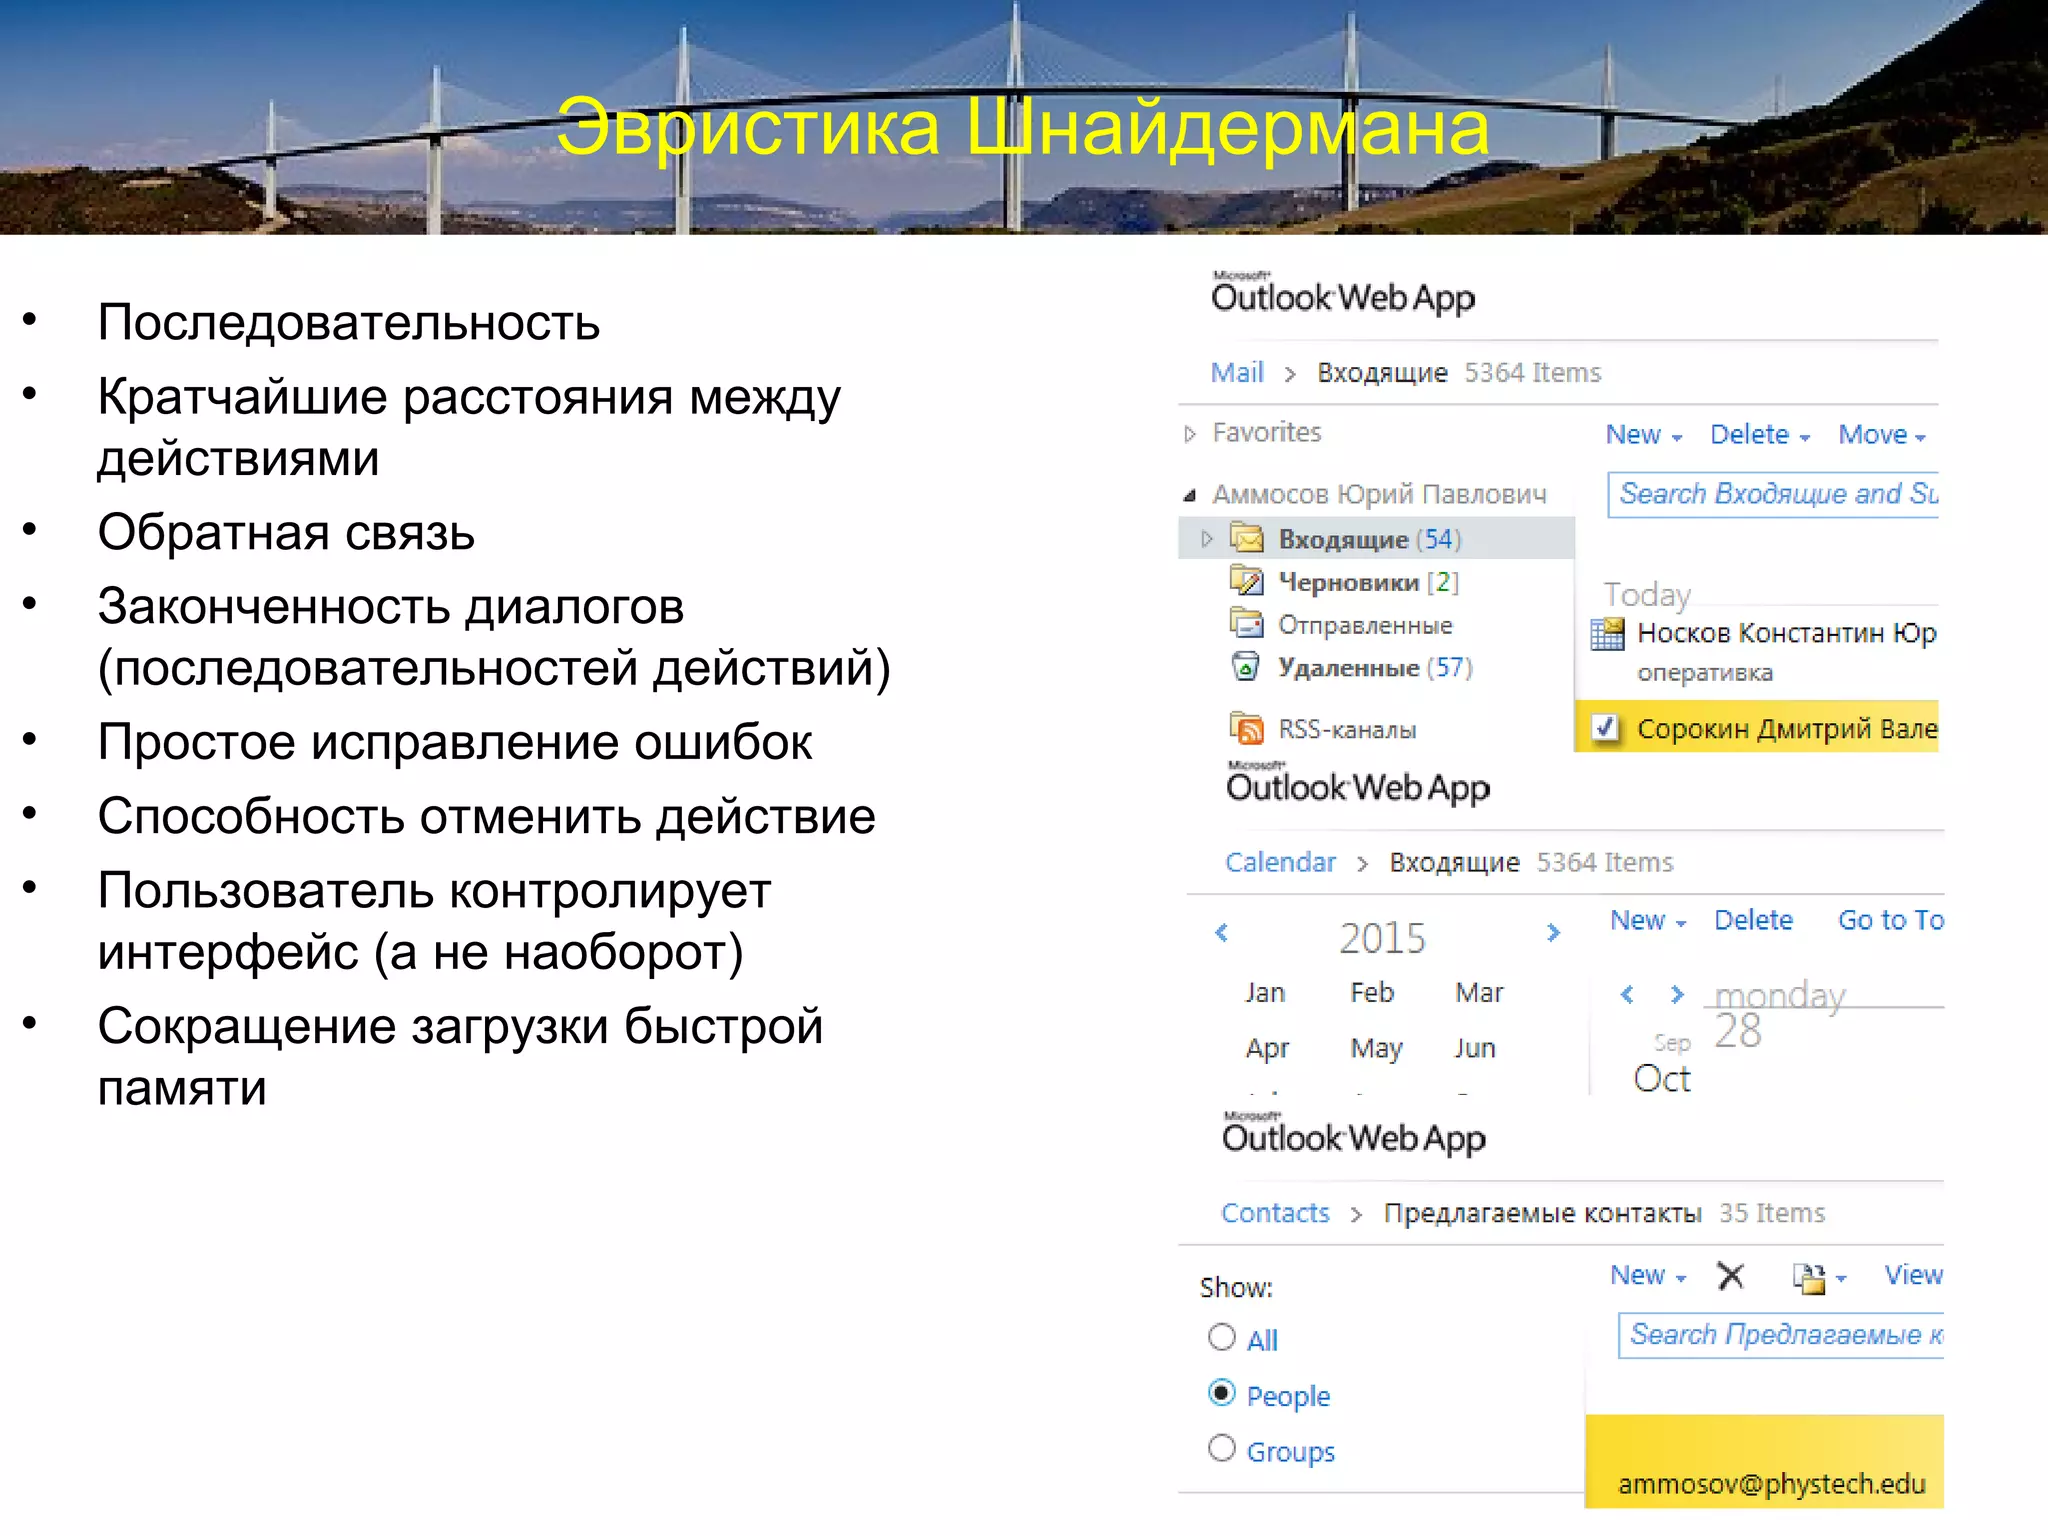Expand the Favorites tree section
The image size is (2048, 1536).
[x=1190, y=434]
